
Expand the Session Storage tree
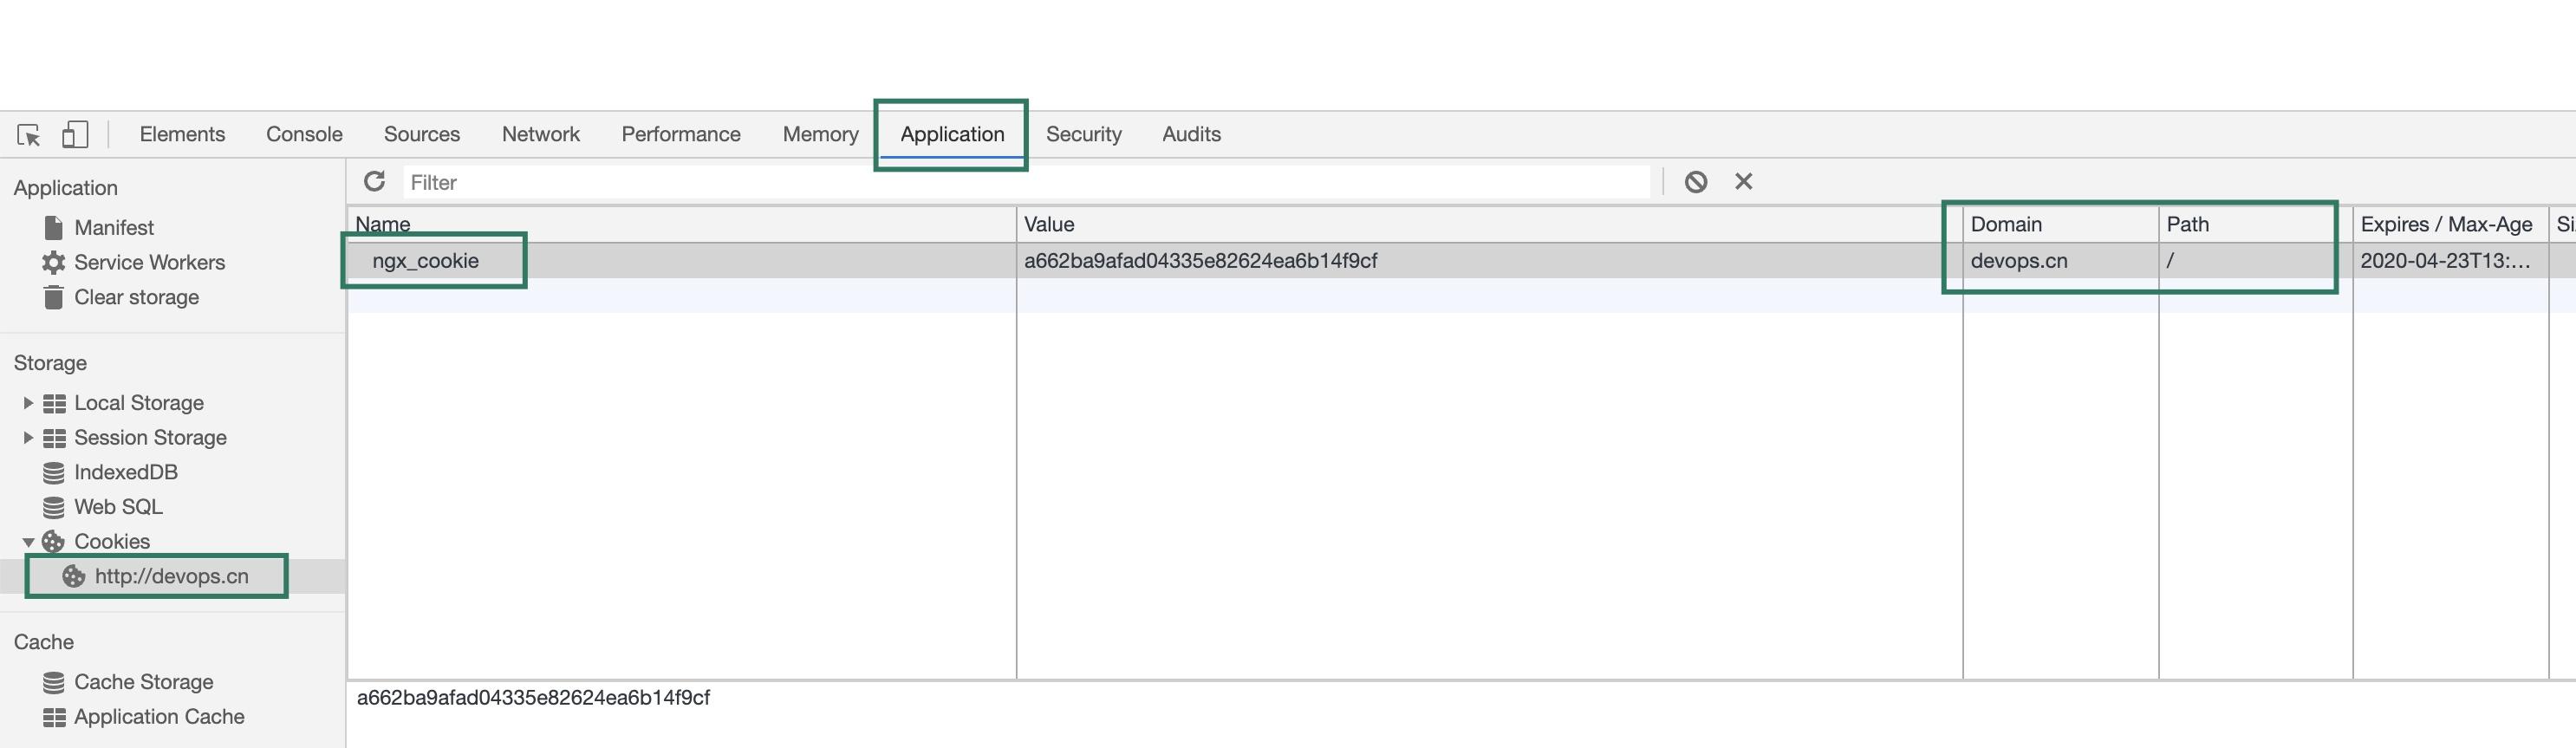point(28,438)
